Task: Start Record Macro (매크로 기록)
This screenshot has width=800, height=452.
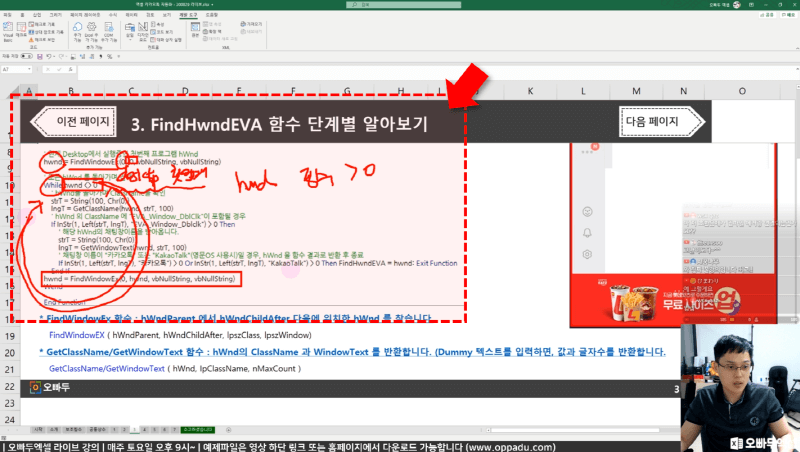Action: tap(42, 24)
